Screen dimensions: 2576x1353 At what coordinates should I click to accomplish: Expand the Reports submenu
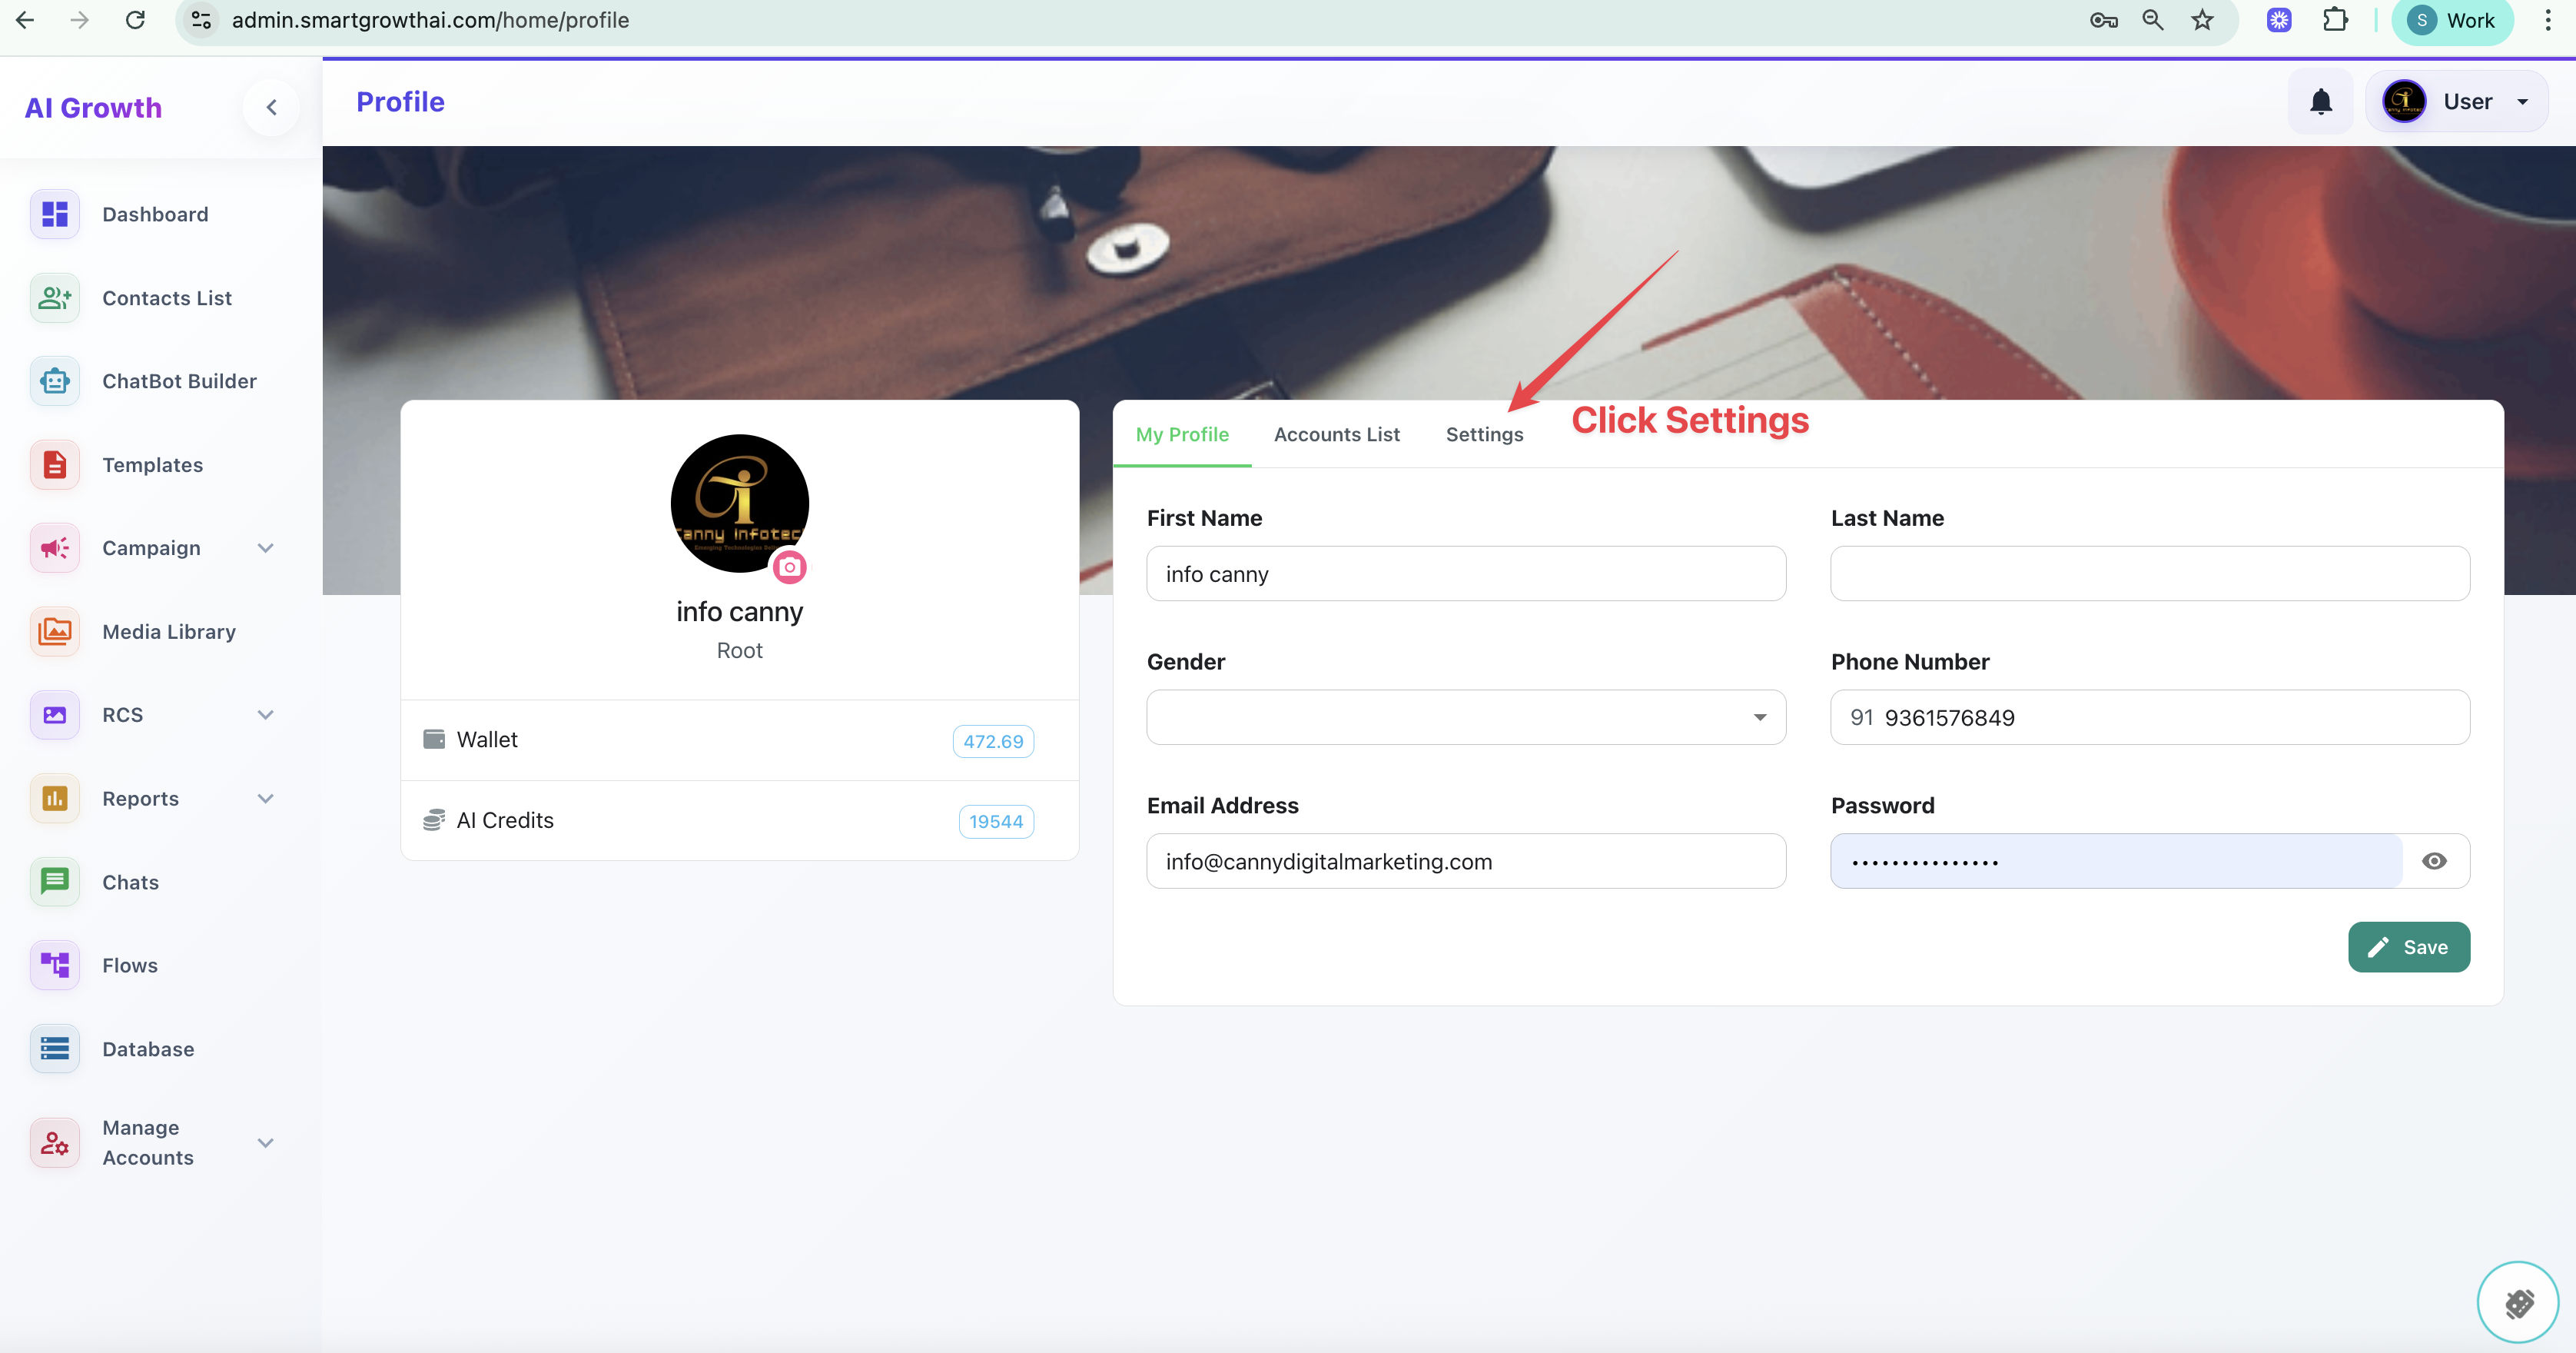(x=265, y=798)
